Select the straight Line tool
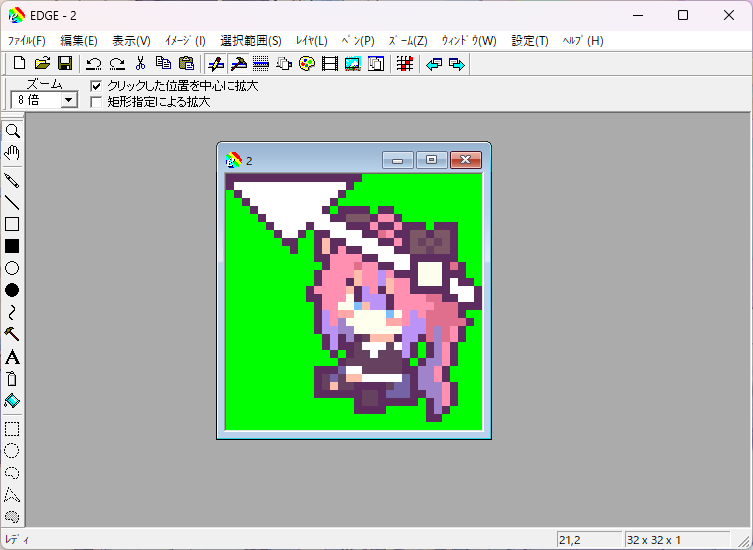 pos(12,202)
